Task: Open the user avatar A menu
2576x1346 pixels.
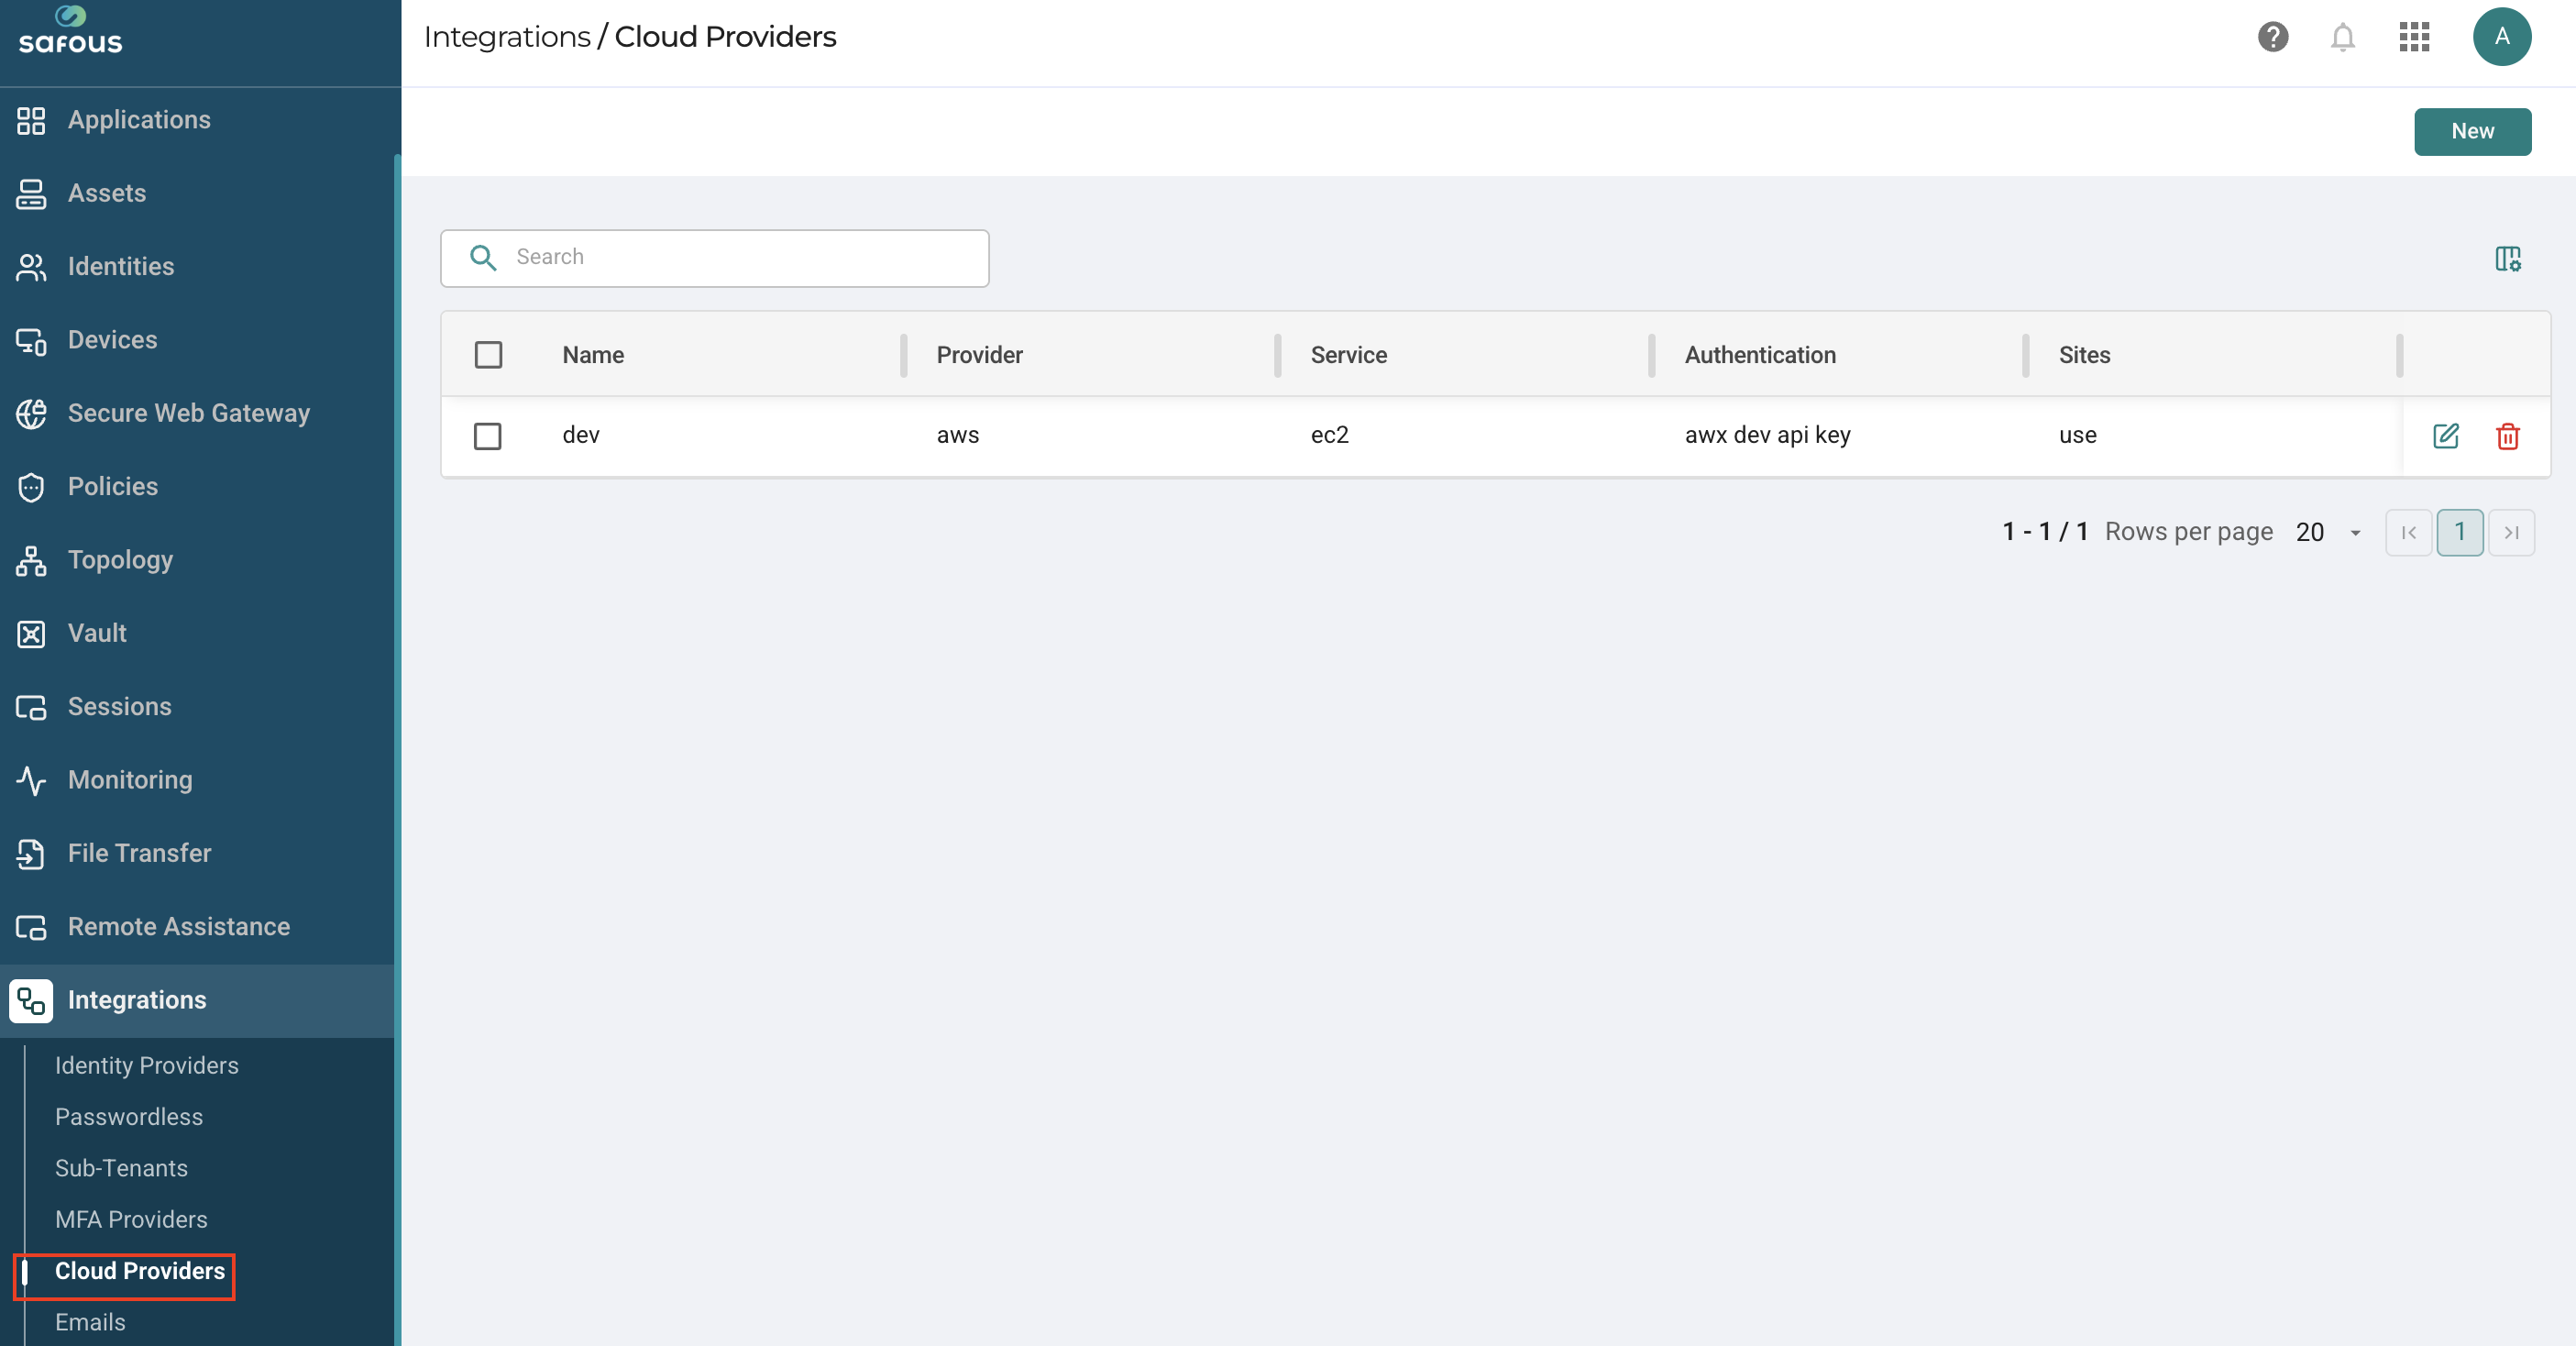Action: tap(2501, 37)
